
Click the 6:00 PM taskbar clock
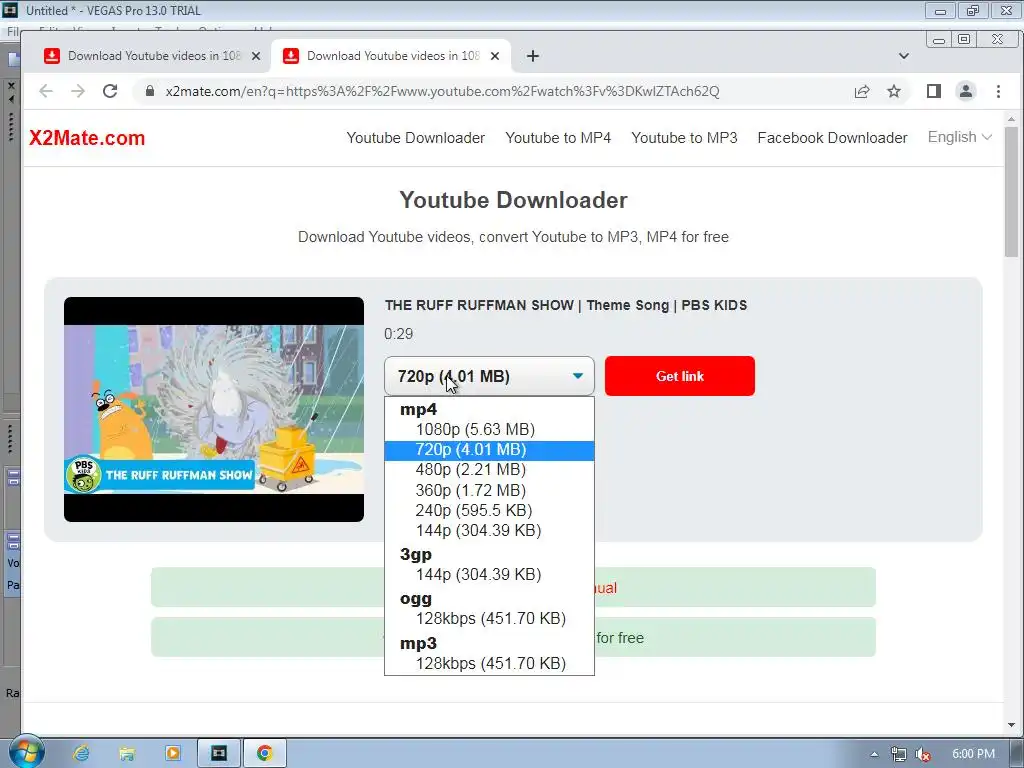click(x=973, y=754)
